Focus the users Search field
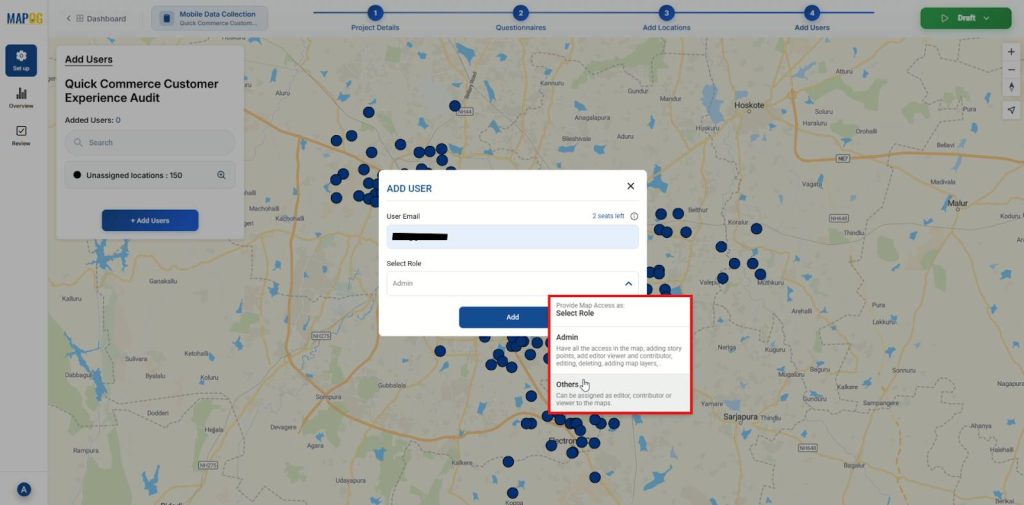The height and width of the screenshot is (505, 1024). click(x=150, y=142)
